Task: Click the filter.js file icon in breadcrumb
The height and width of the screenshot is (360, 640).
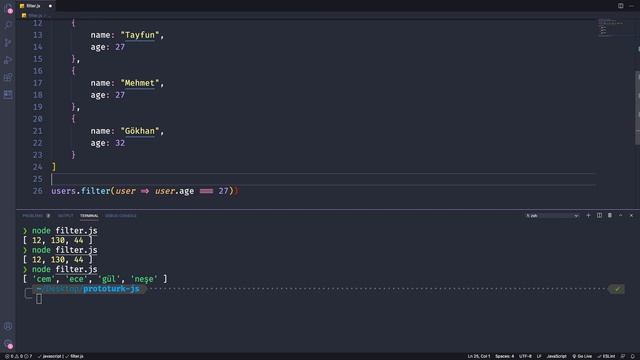Action: point(24,16)
